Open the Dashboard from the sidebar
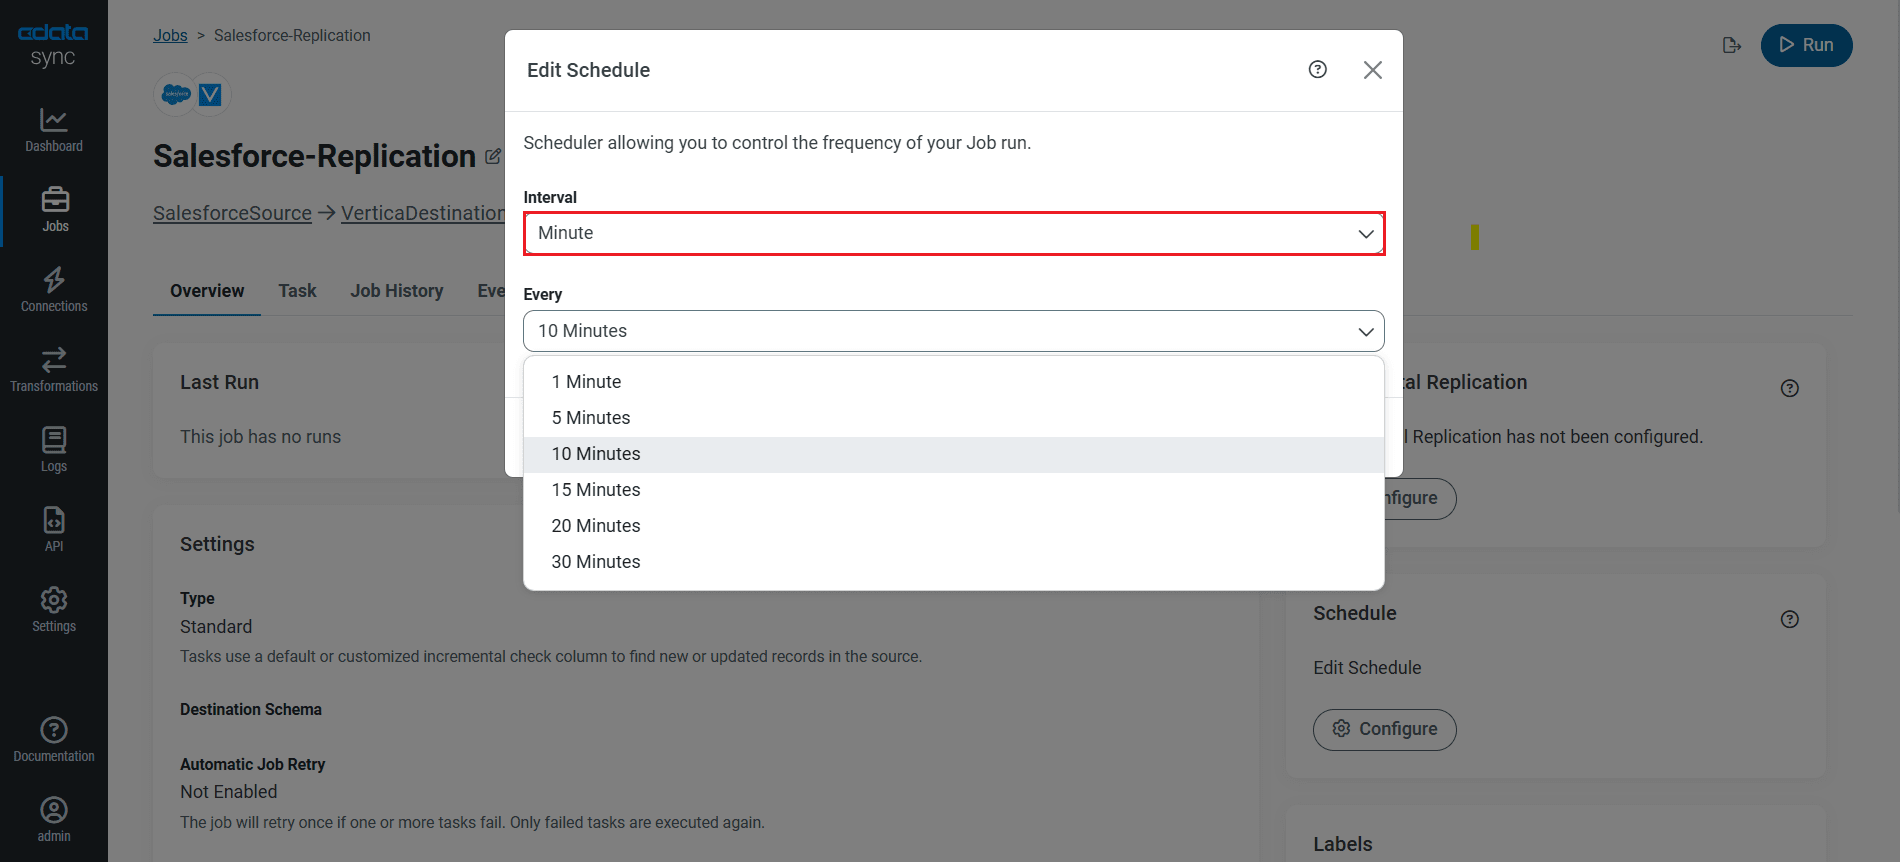This screenshot has width=1900, height=862. pos(54,130)
